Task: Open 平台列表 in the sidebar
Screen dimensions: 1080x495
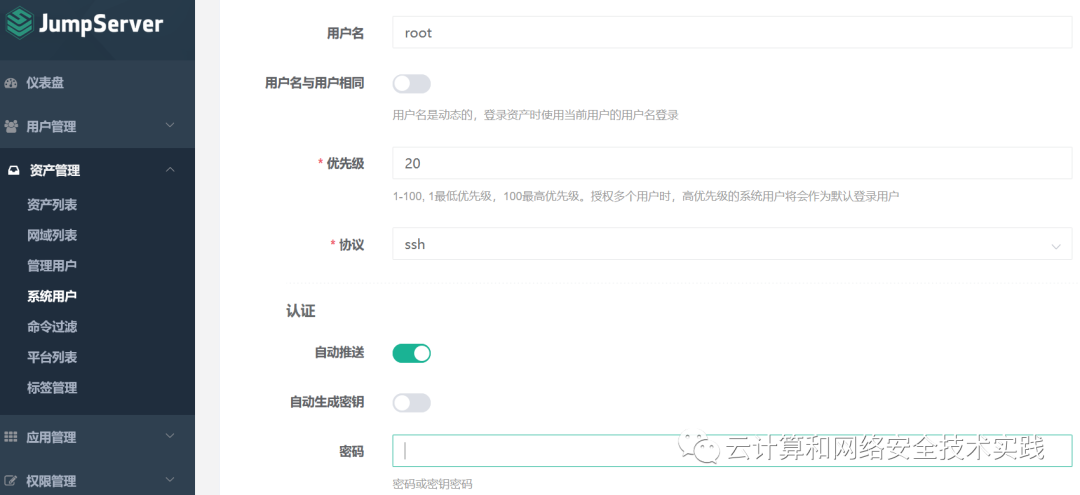Action: [52, 357]
